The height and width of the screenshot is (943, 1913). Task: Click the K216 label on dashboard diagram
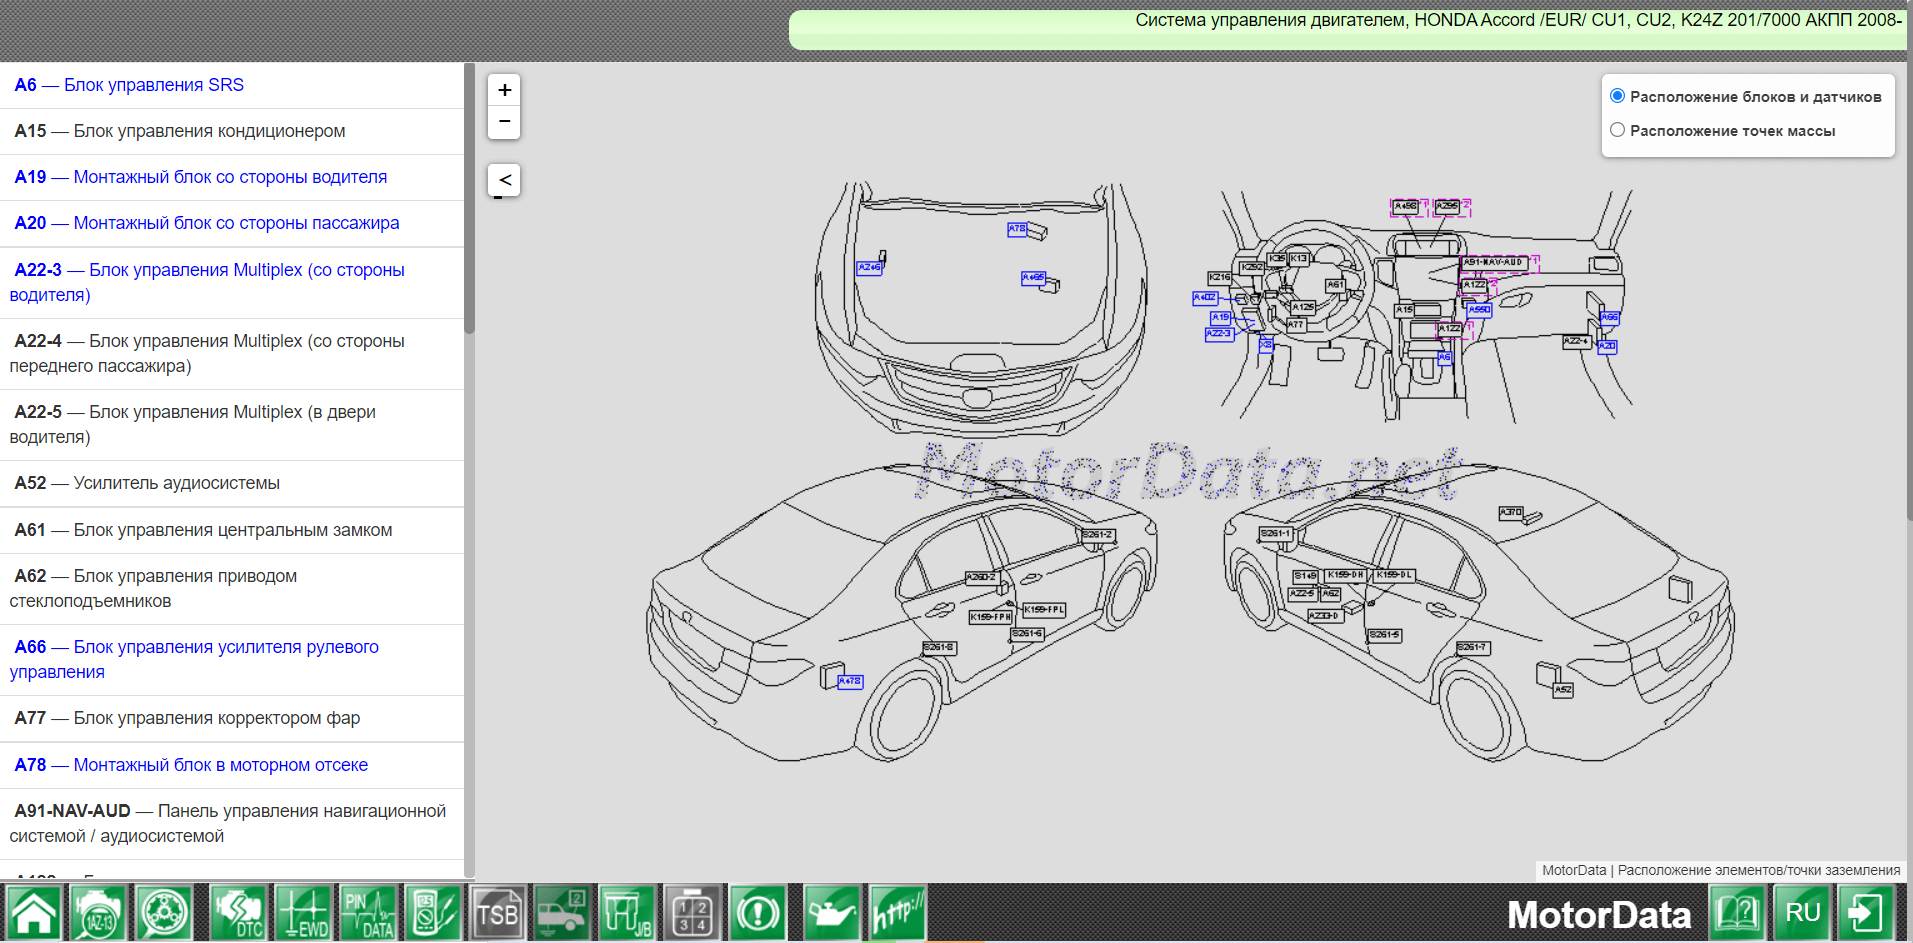pos(1220,277)
